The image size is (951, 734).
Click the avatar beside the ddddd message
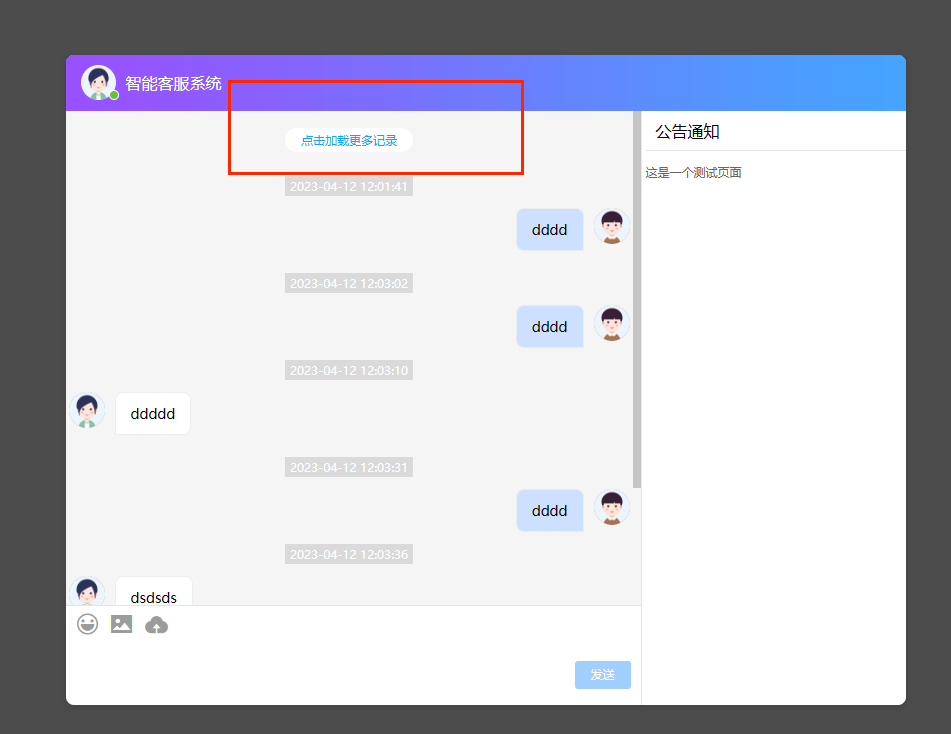click(x=87, y=411)
